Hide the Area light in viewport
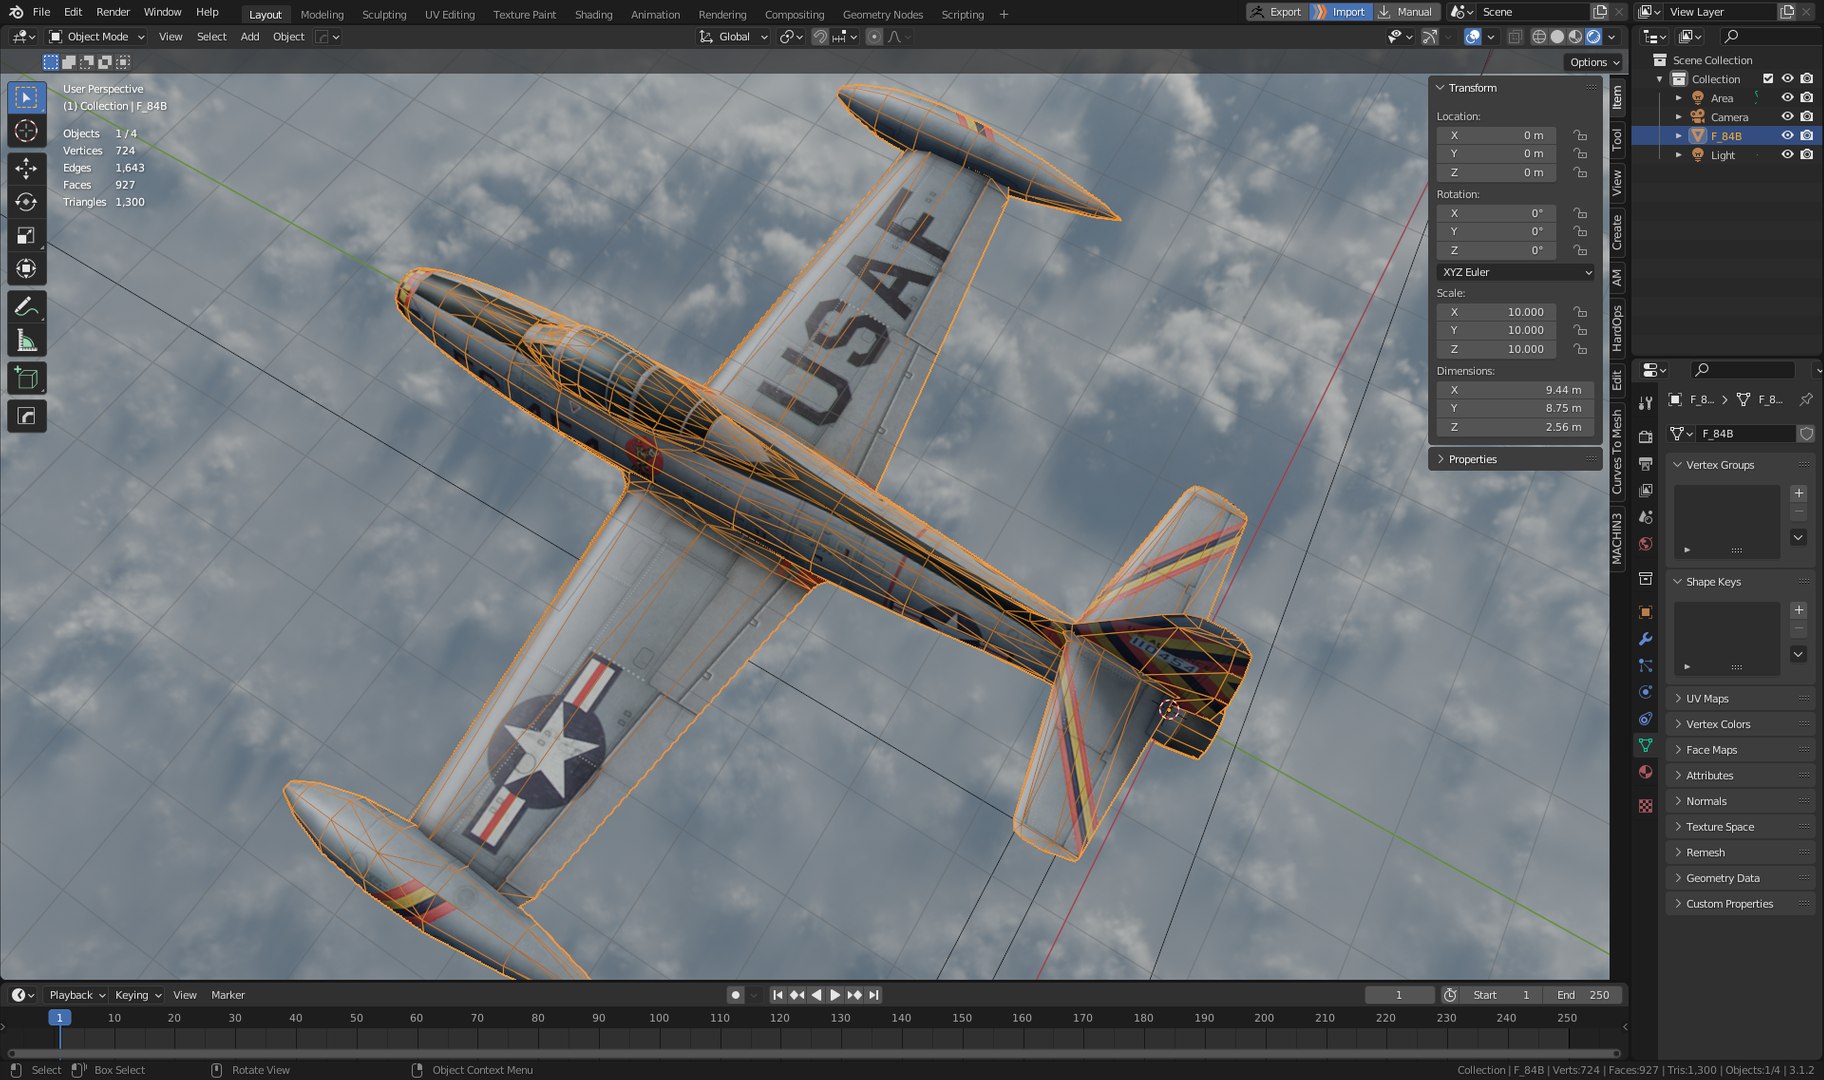The width and height of the screenshot is (1824, 1080). pyautogui.click(x=1787, y=98)
